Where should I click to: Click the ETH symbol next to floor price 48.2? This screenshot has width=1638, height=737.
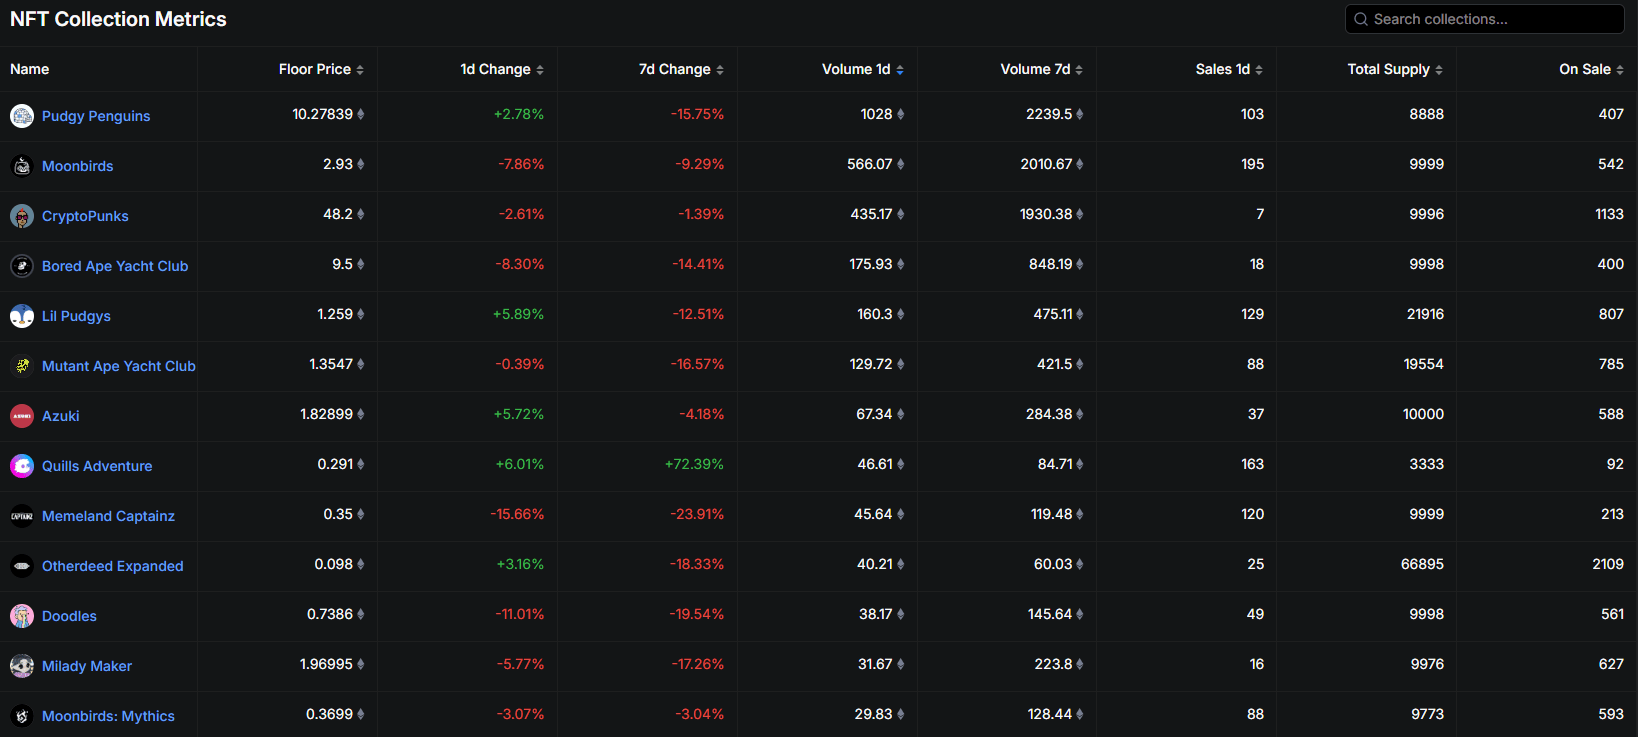point(361,214)
